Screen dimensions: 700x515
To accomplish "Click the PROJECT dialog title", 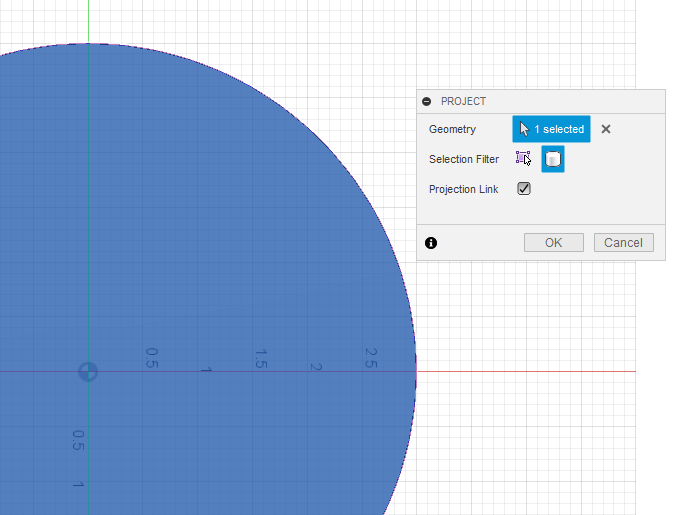I will click(x=463, y=101).
